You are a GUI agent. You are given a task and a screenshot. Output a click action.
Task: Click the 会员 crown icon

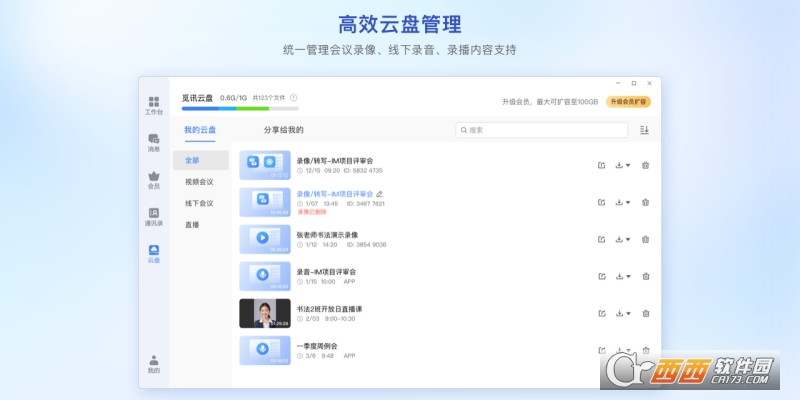(153, 180)
